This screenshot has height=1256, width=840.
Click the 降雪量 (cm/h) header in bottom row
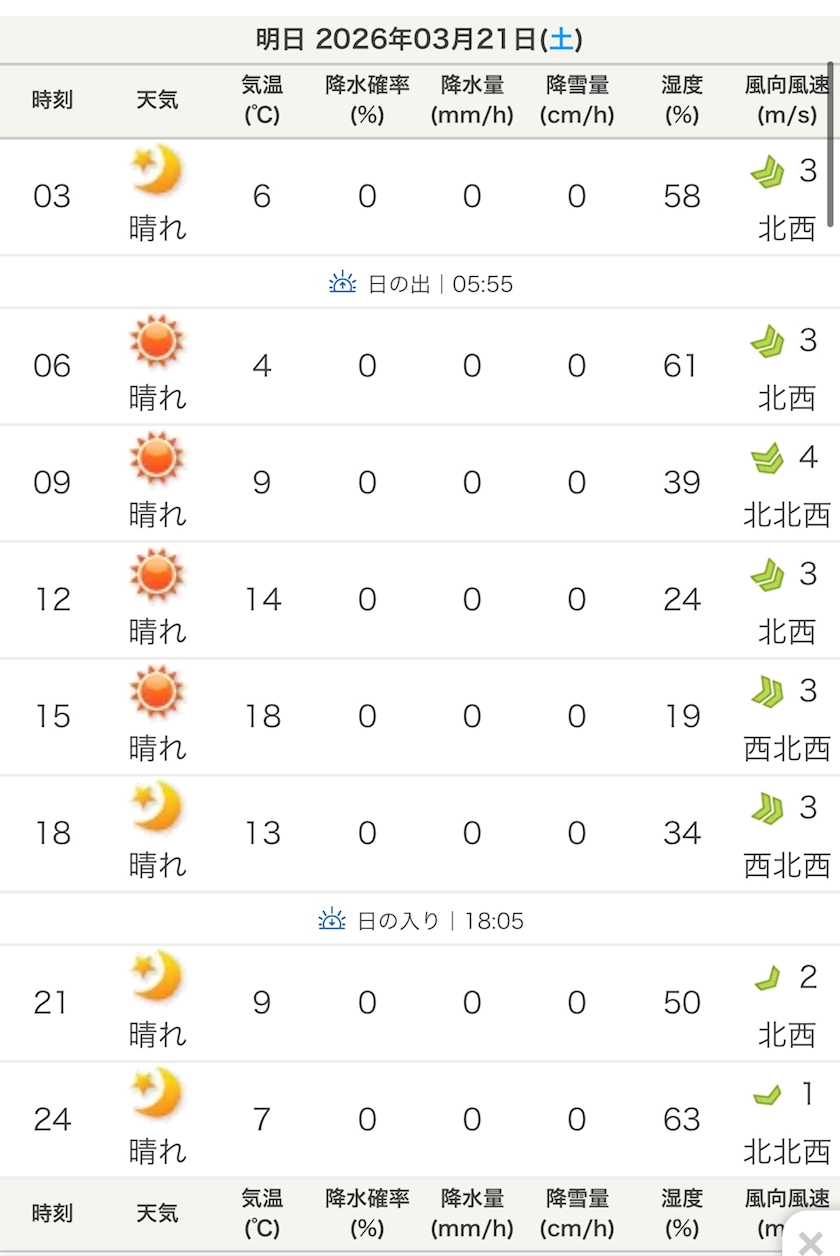[577, 1213]
